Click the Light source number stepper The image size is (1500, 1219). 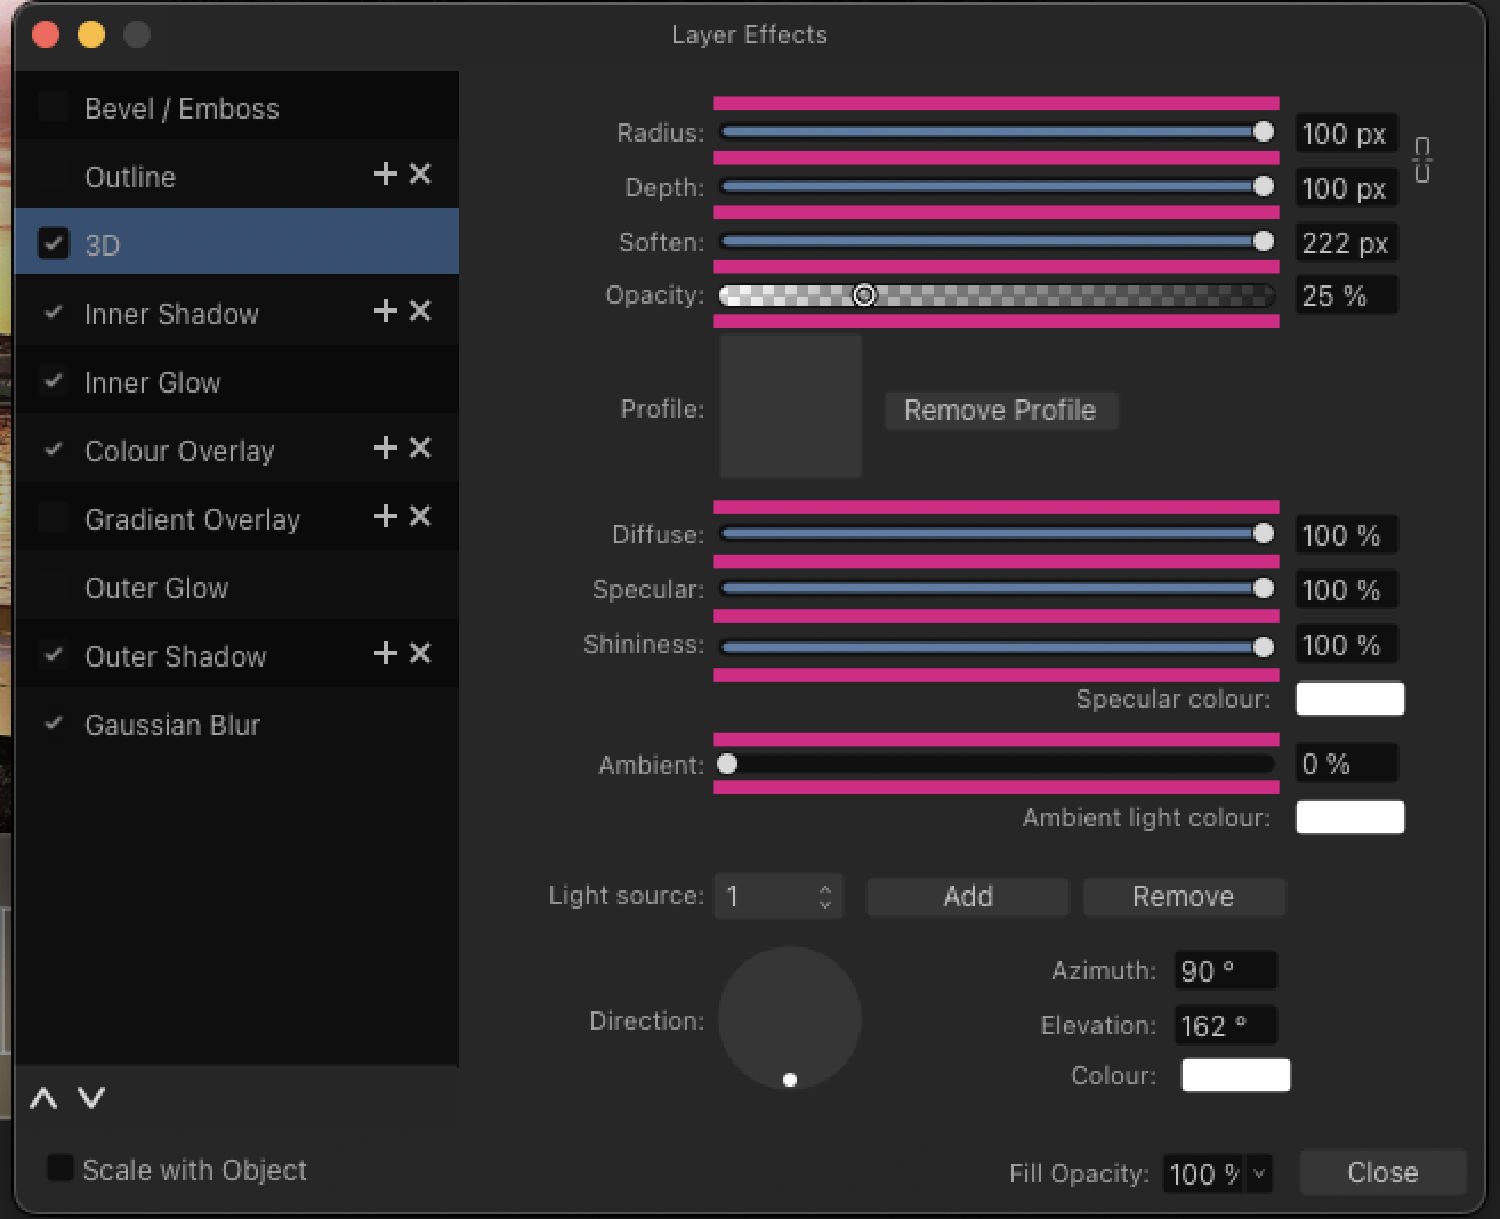825,896
